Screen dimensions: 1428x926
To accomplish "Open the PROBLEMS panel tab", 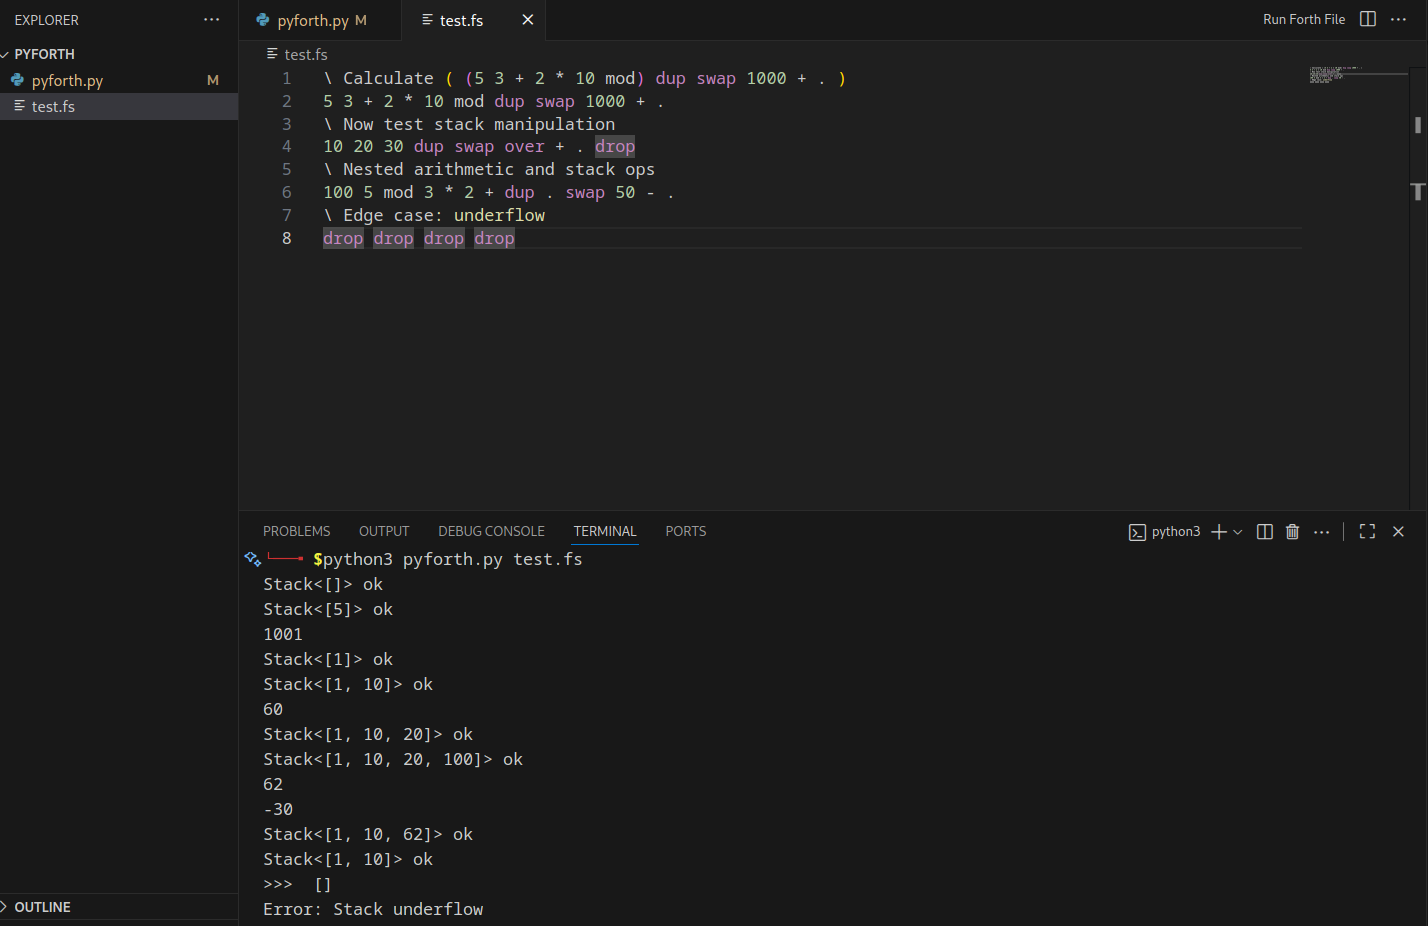I will pyautogui.click(x=296, y=531).
